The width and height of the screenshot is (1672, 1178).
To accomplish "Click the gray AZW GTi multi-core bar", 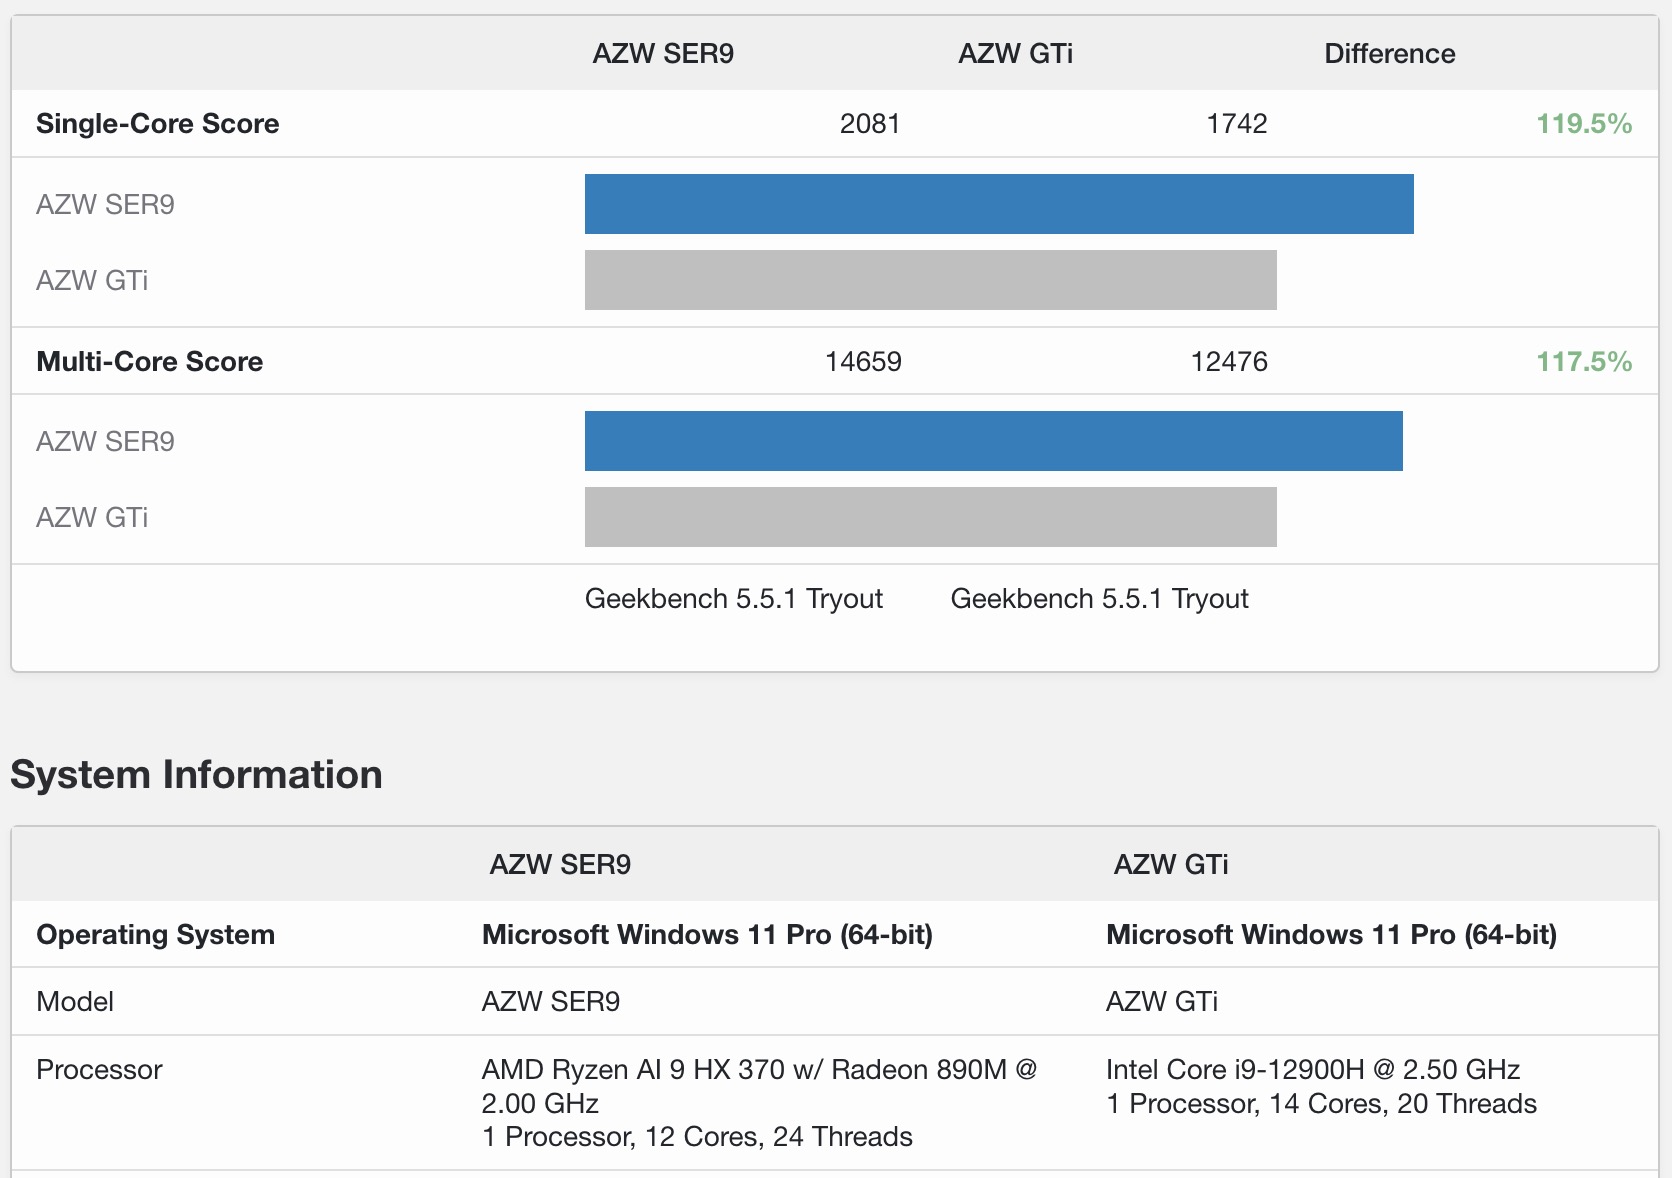I will point(930,517).
